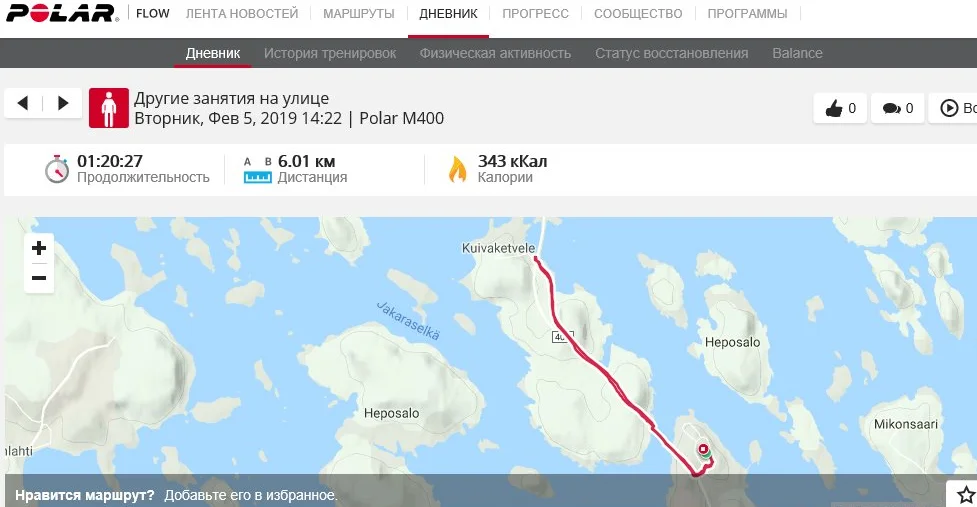The height and width of the screenshot is (507, 977).
Task: Open Статус восстановления tab
Action: [x=672, y=54]
